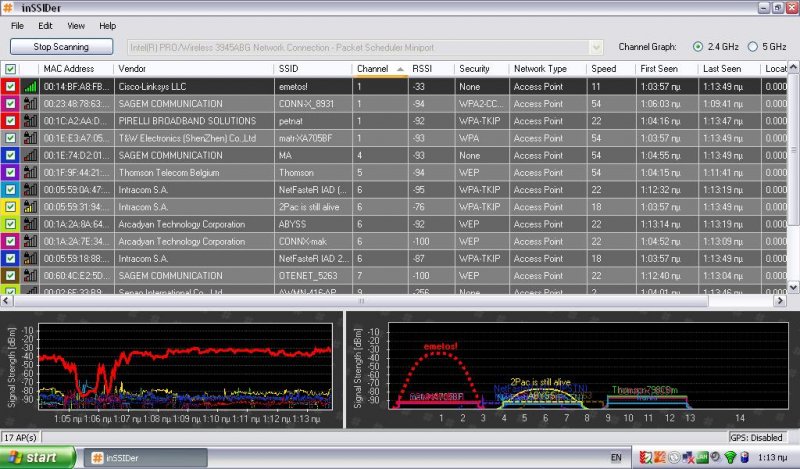This screenshot has height=469, width=800.
Task: Click the signal strength icon for emetos! row
Action: tap(31, 86)
